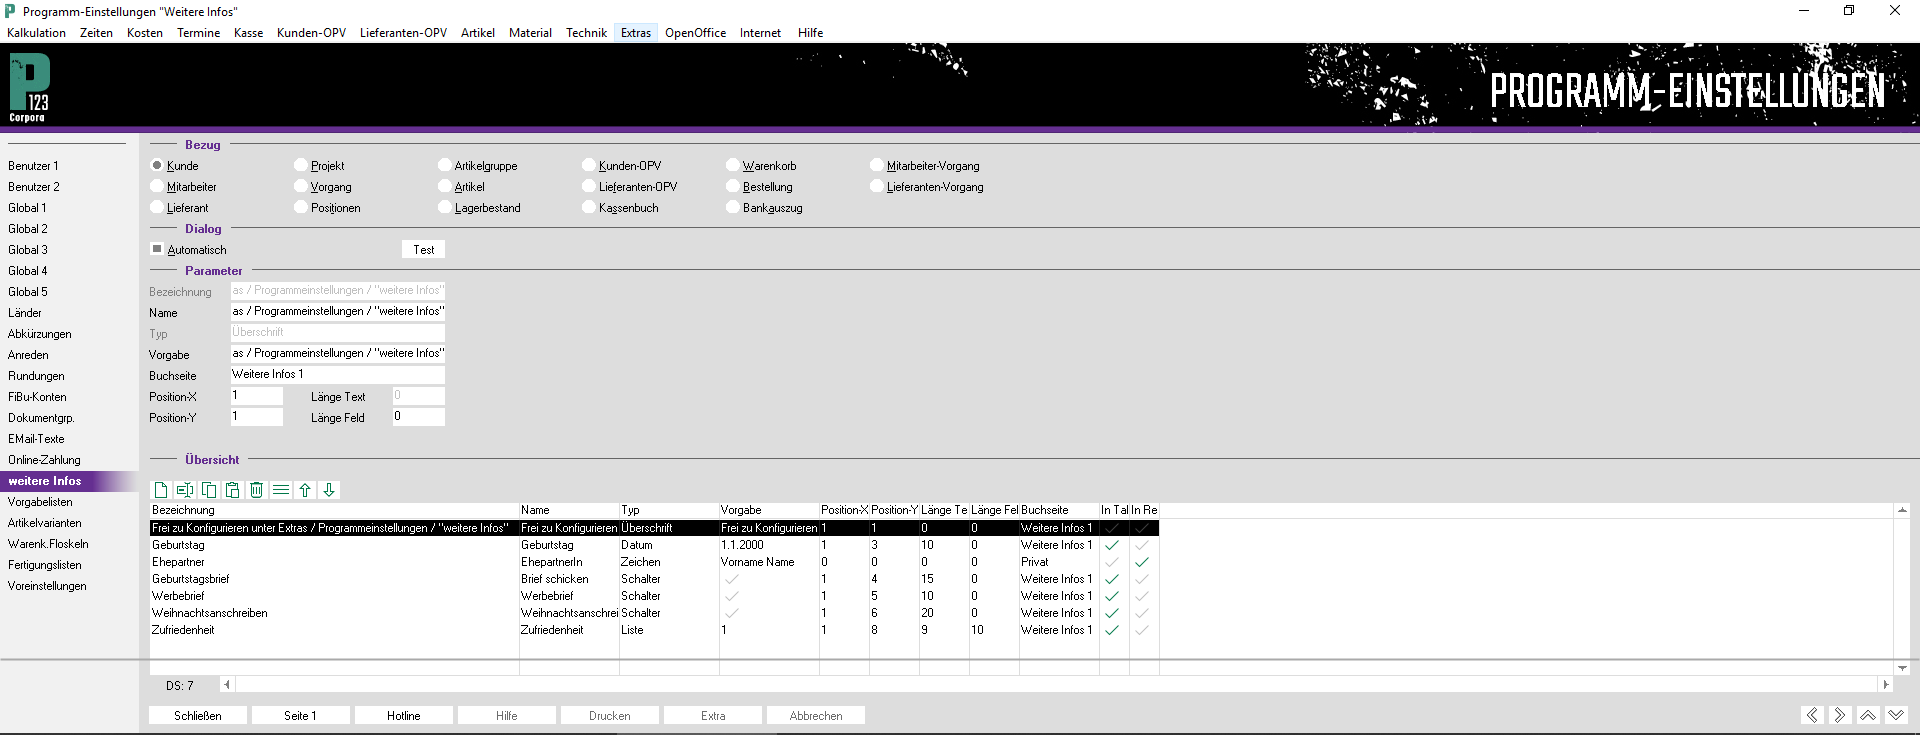Toggle Vorgabe checkmark in Werbebrief row

pyautogui.click(x=732, y=596)
